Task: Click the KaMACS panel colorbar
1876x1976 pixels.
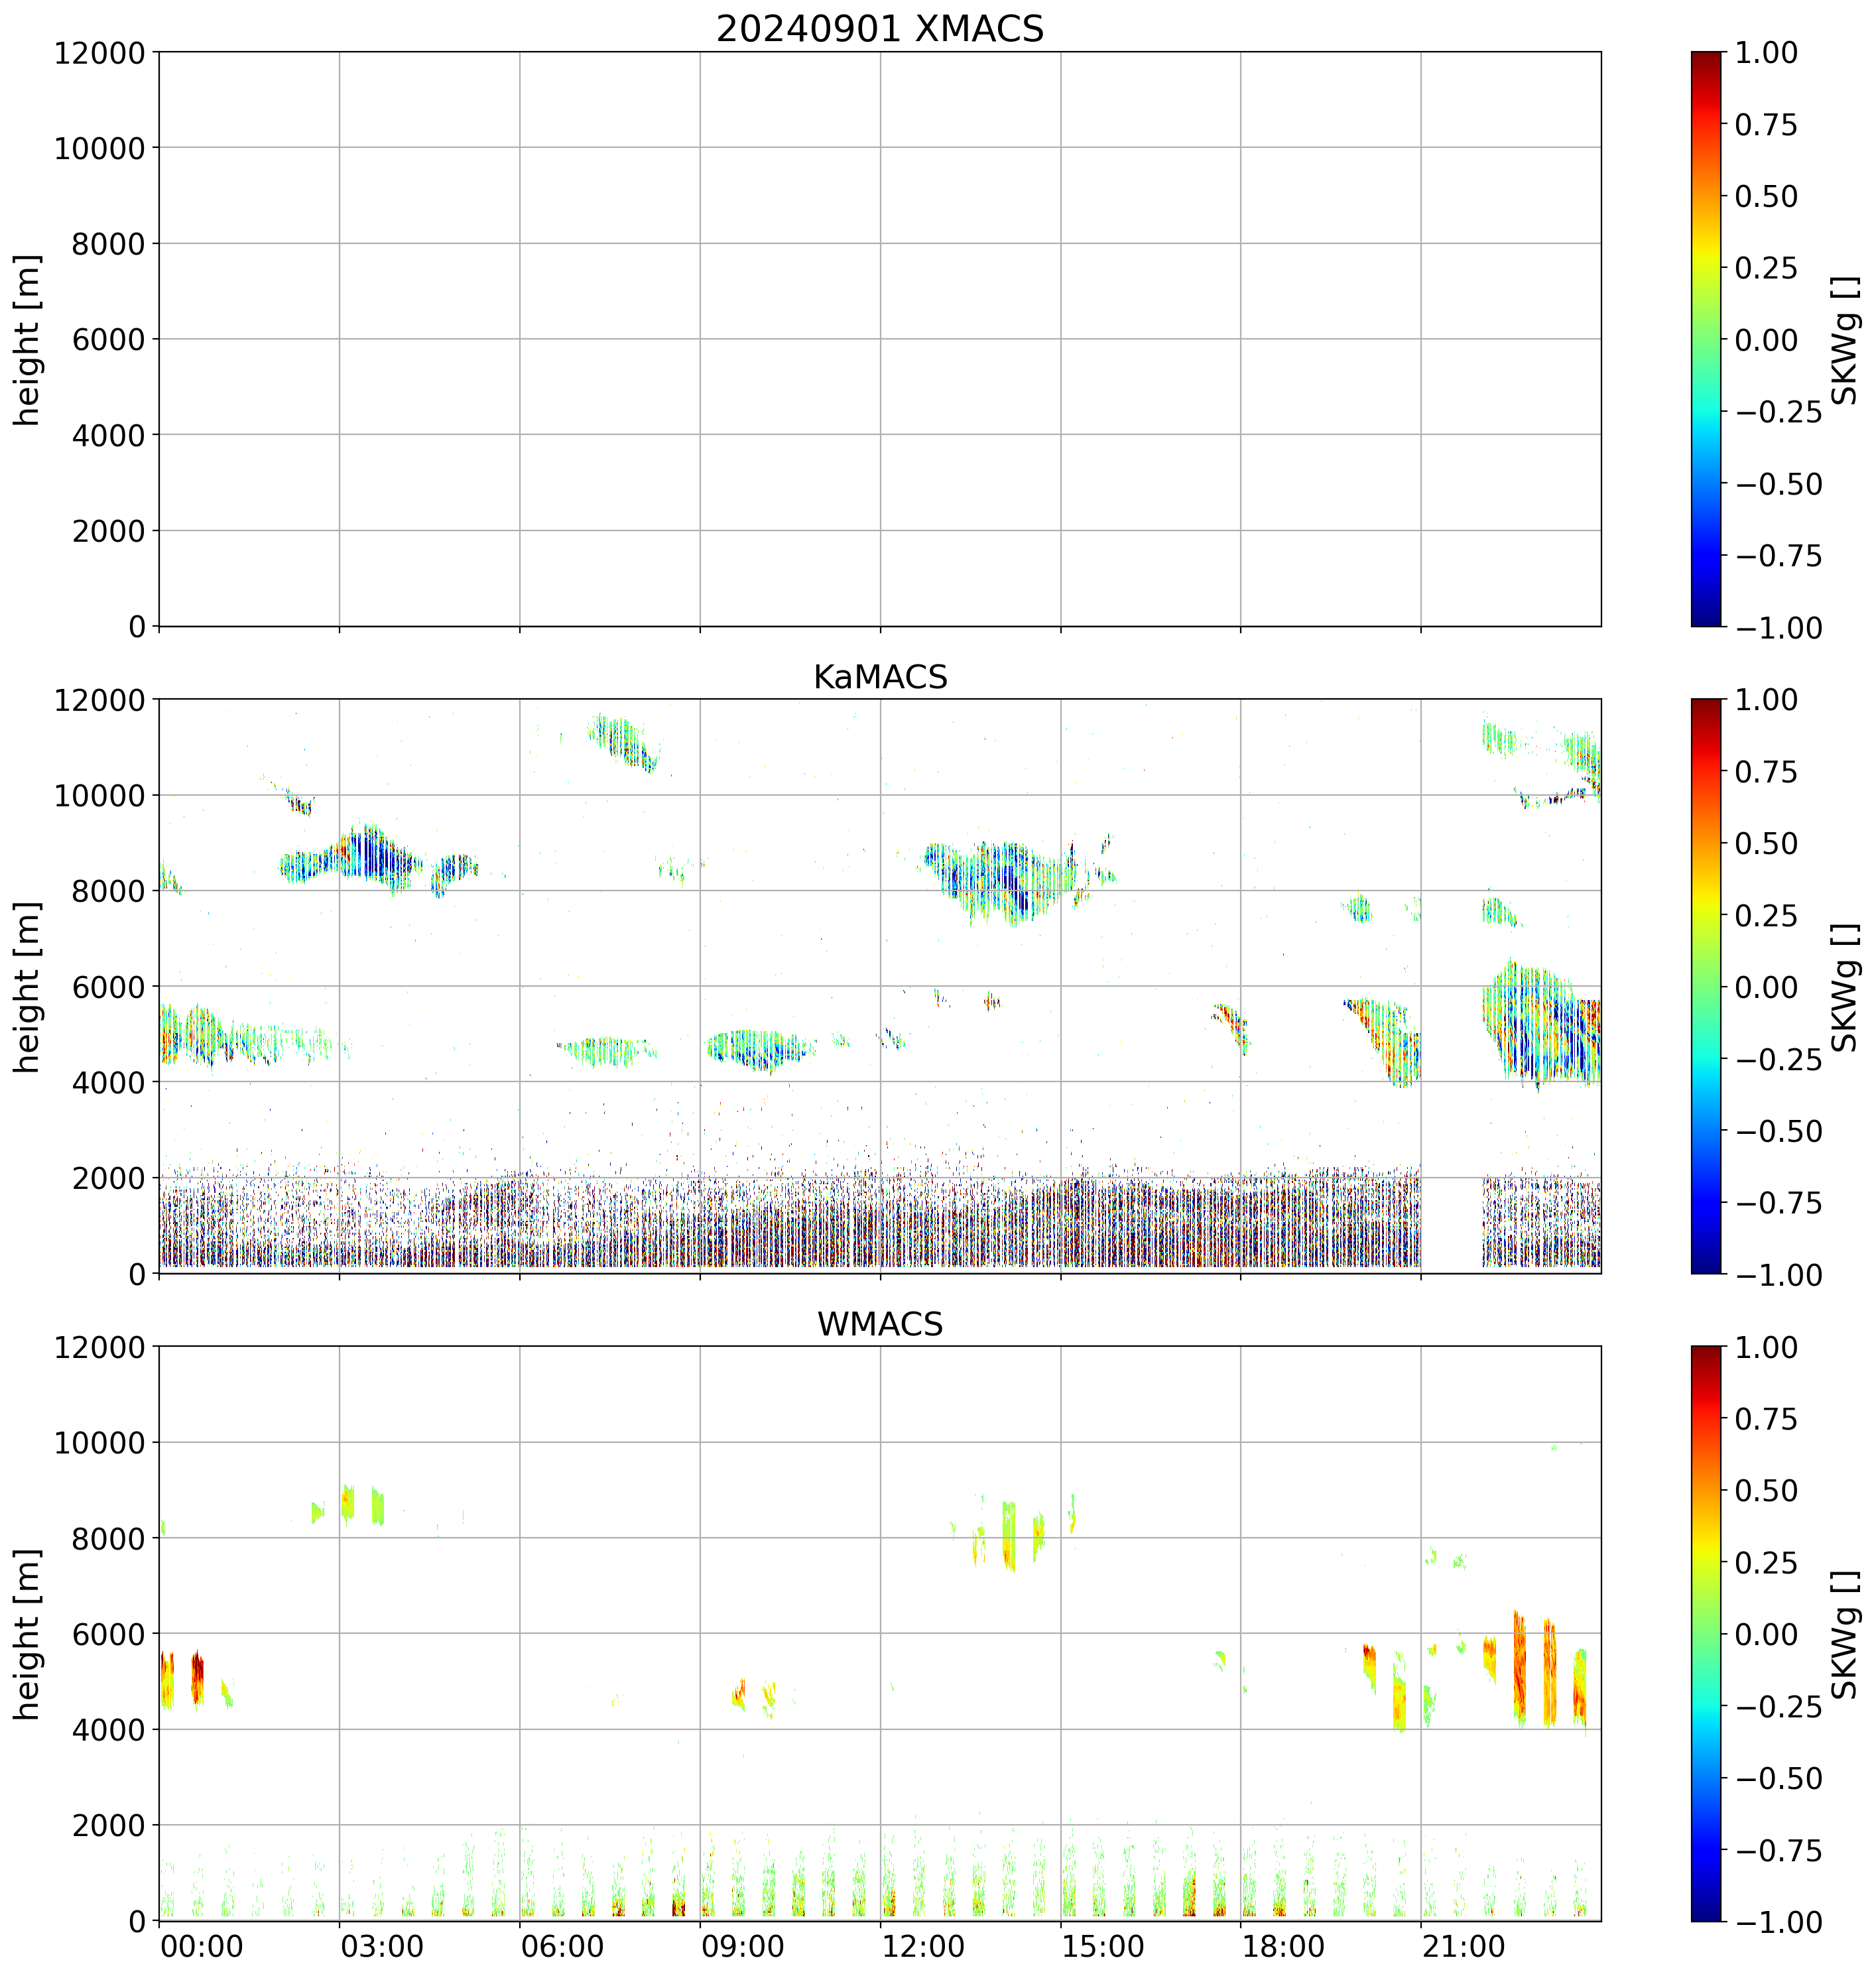Action: pos(1706,986)
